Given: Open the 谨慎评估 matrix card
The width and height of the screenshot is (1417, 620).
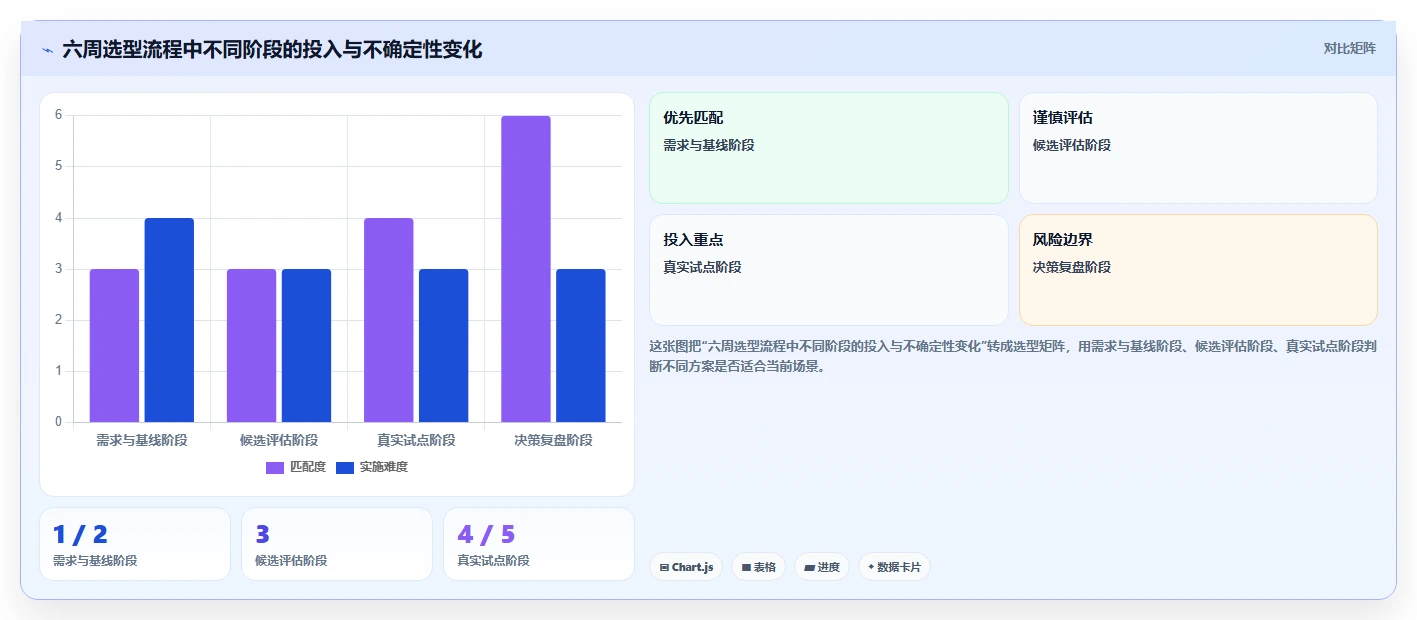Looking at the screenshot, I should pos(1198,148).
